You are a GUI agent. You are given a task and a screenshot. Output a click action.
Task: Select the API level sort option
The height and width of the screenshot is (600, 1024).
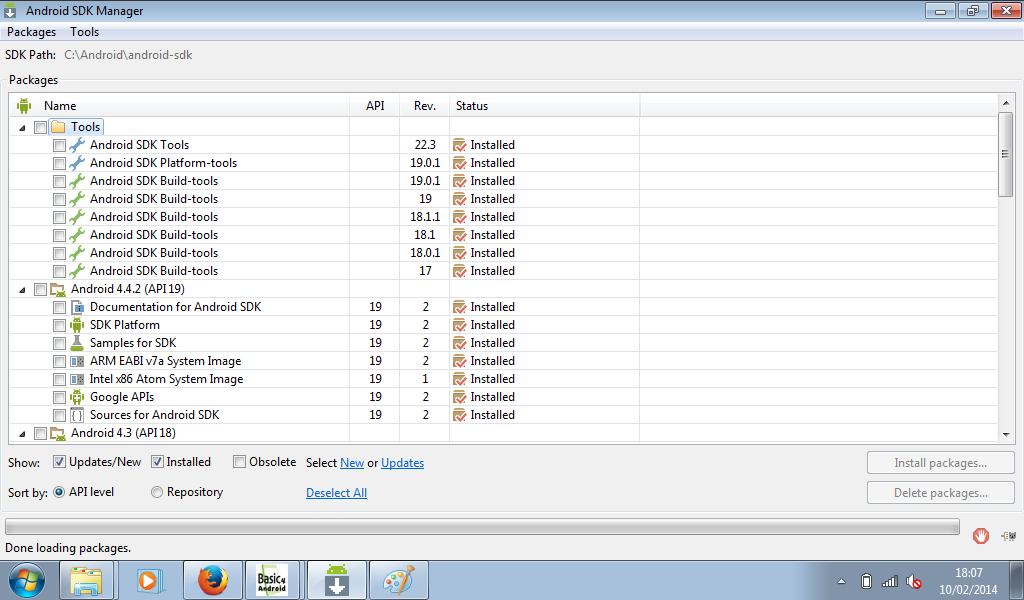pyautogui.click(x=59, y=492)
